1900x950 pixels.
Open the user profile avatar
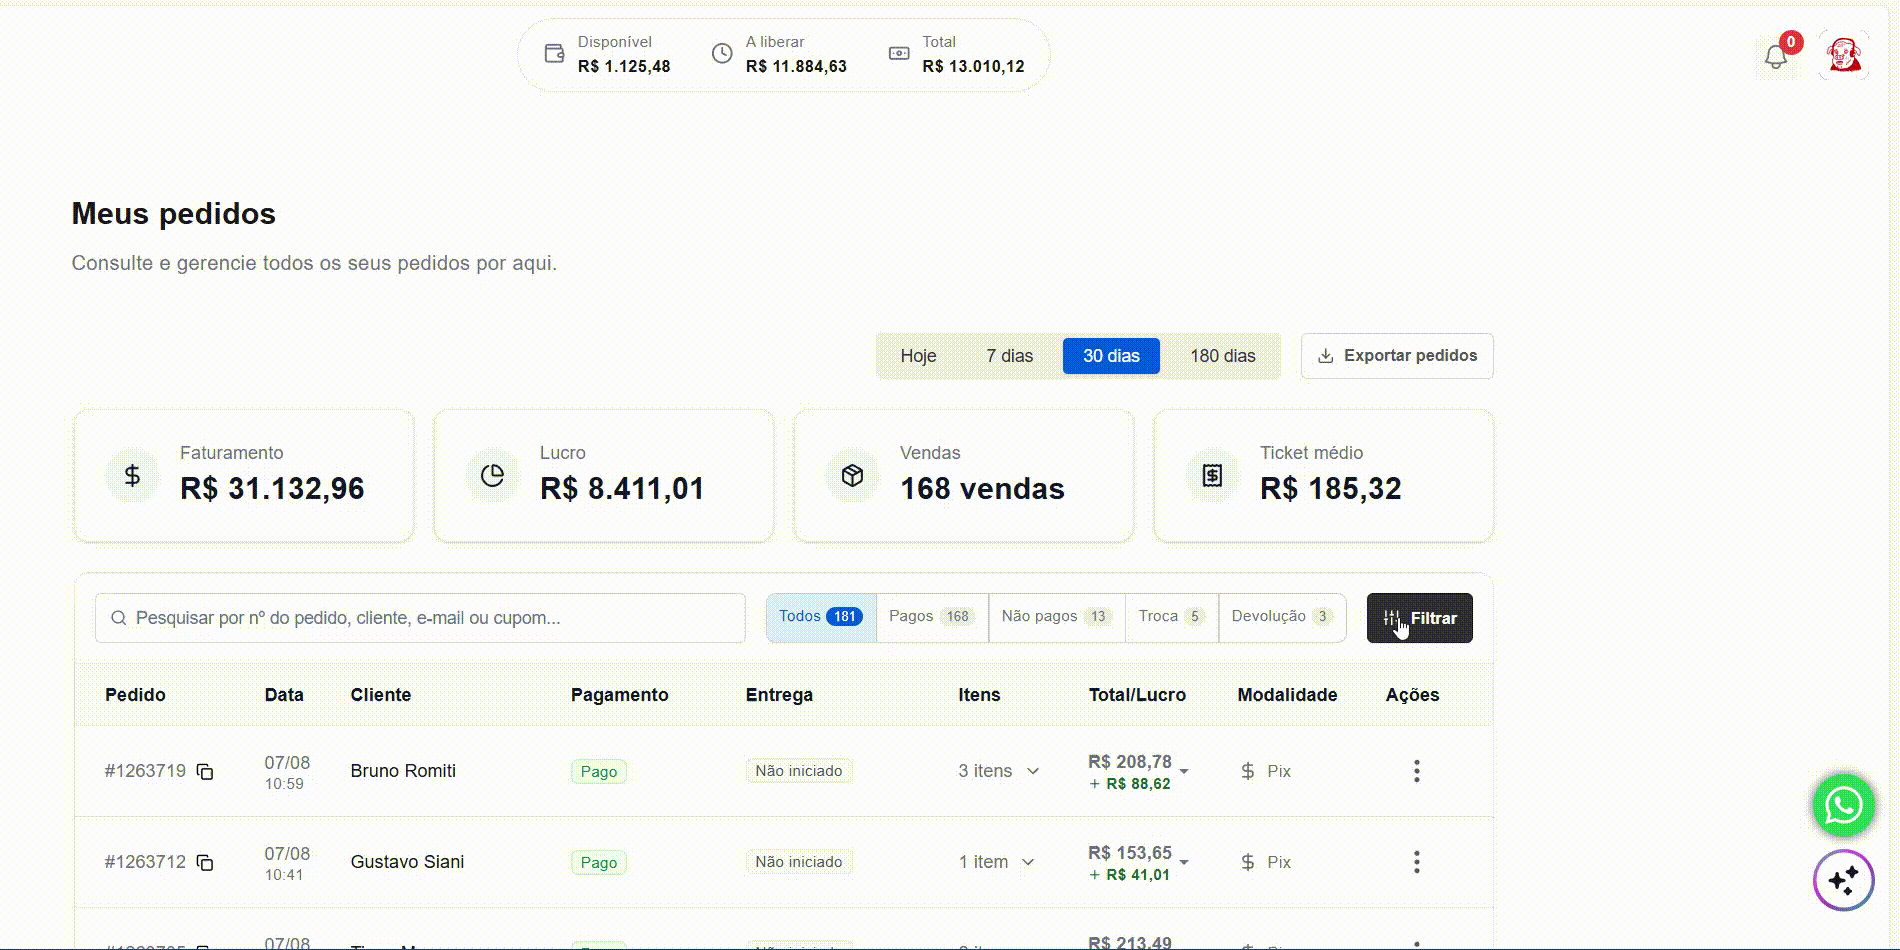pos(1843,56)
